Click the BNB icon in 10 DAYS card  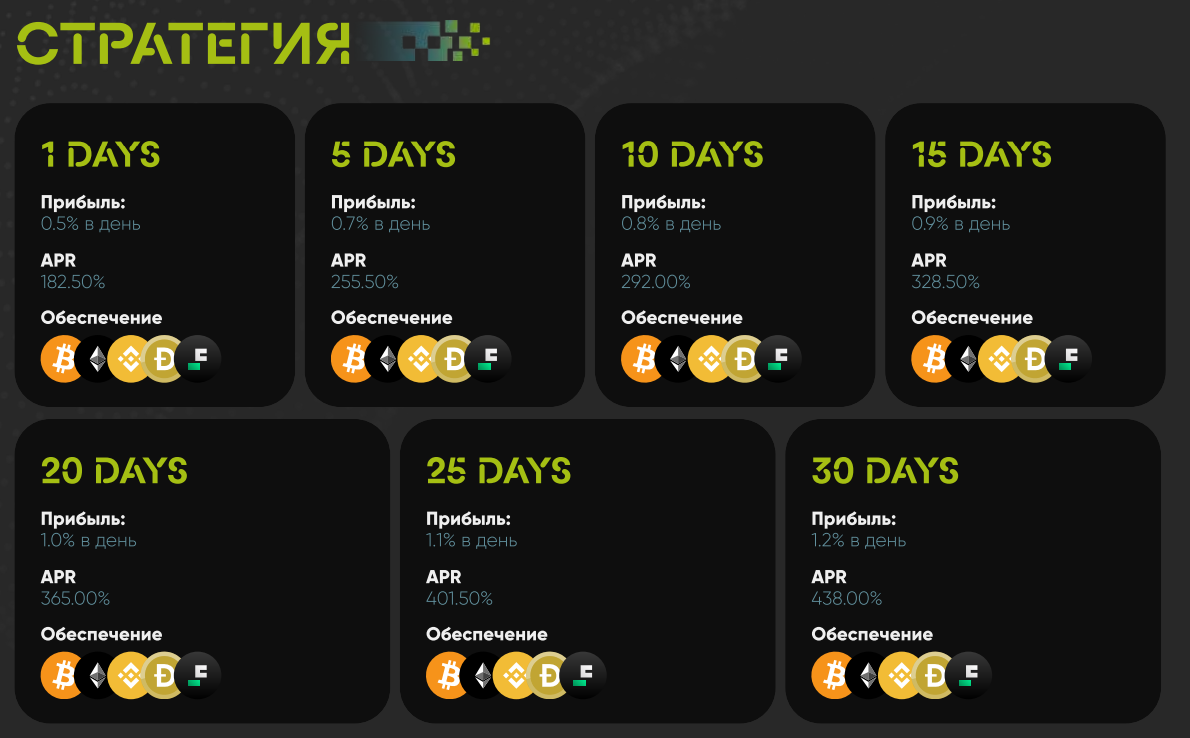click(711, 359)
